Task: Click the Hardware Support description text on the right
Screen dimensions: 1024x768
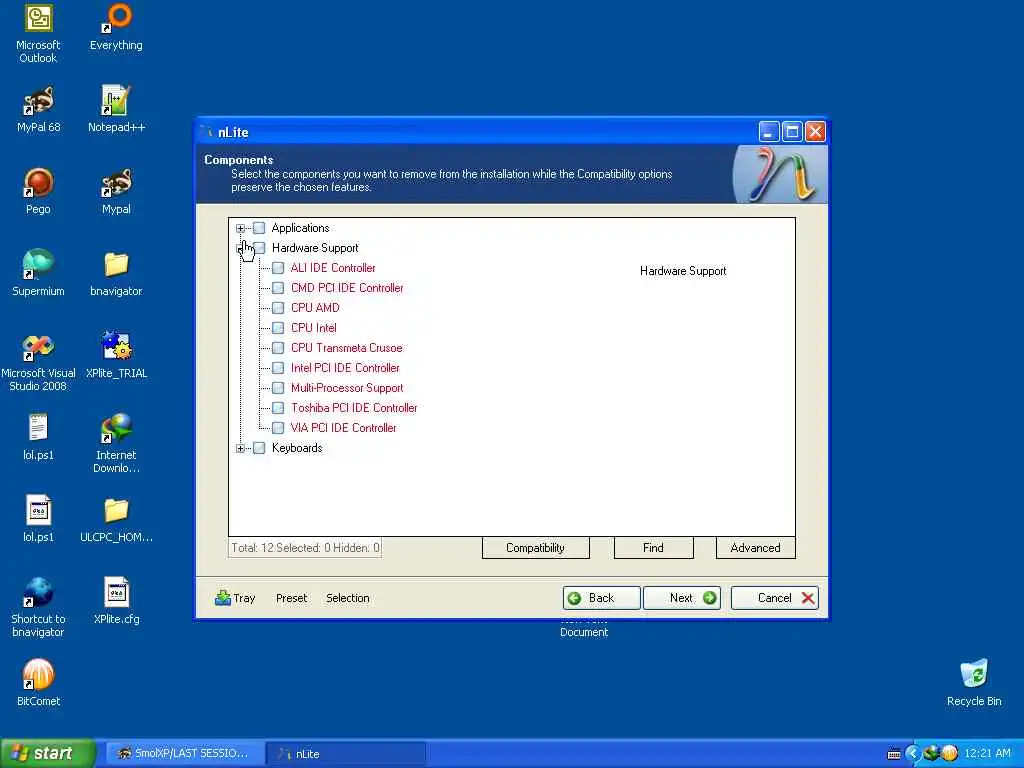Action: pos(682,271)
